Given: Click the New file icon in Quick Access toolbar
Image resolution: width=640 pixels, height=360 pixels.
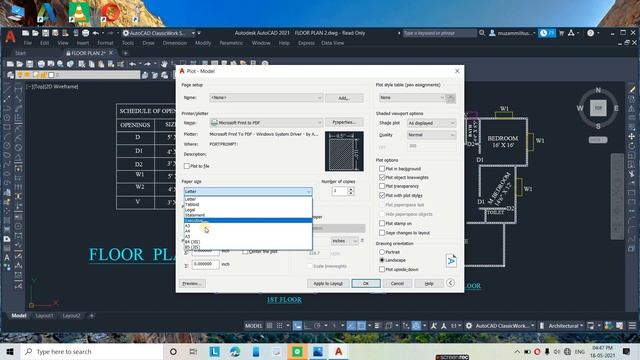Looking at the screenshot, I should (x=26, y=33).
